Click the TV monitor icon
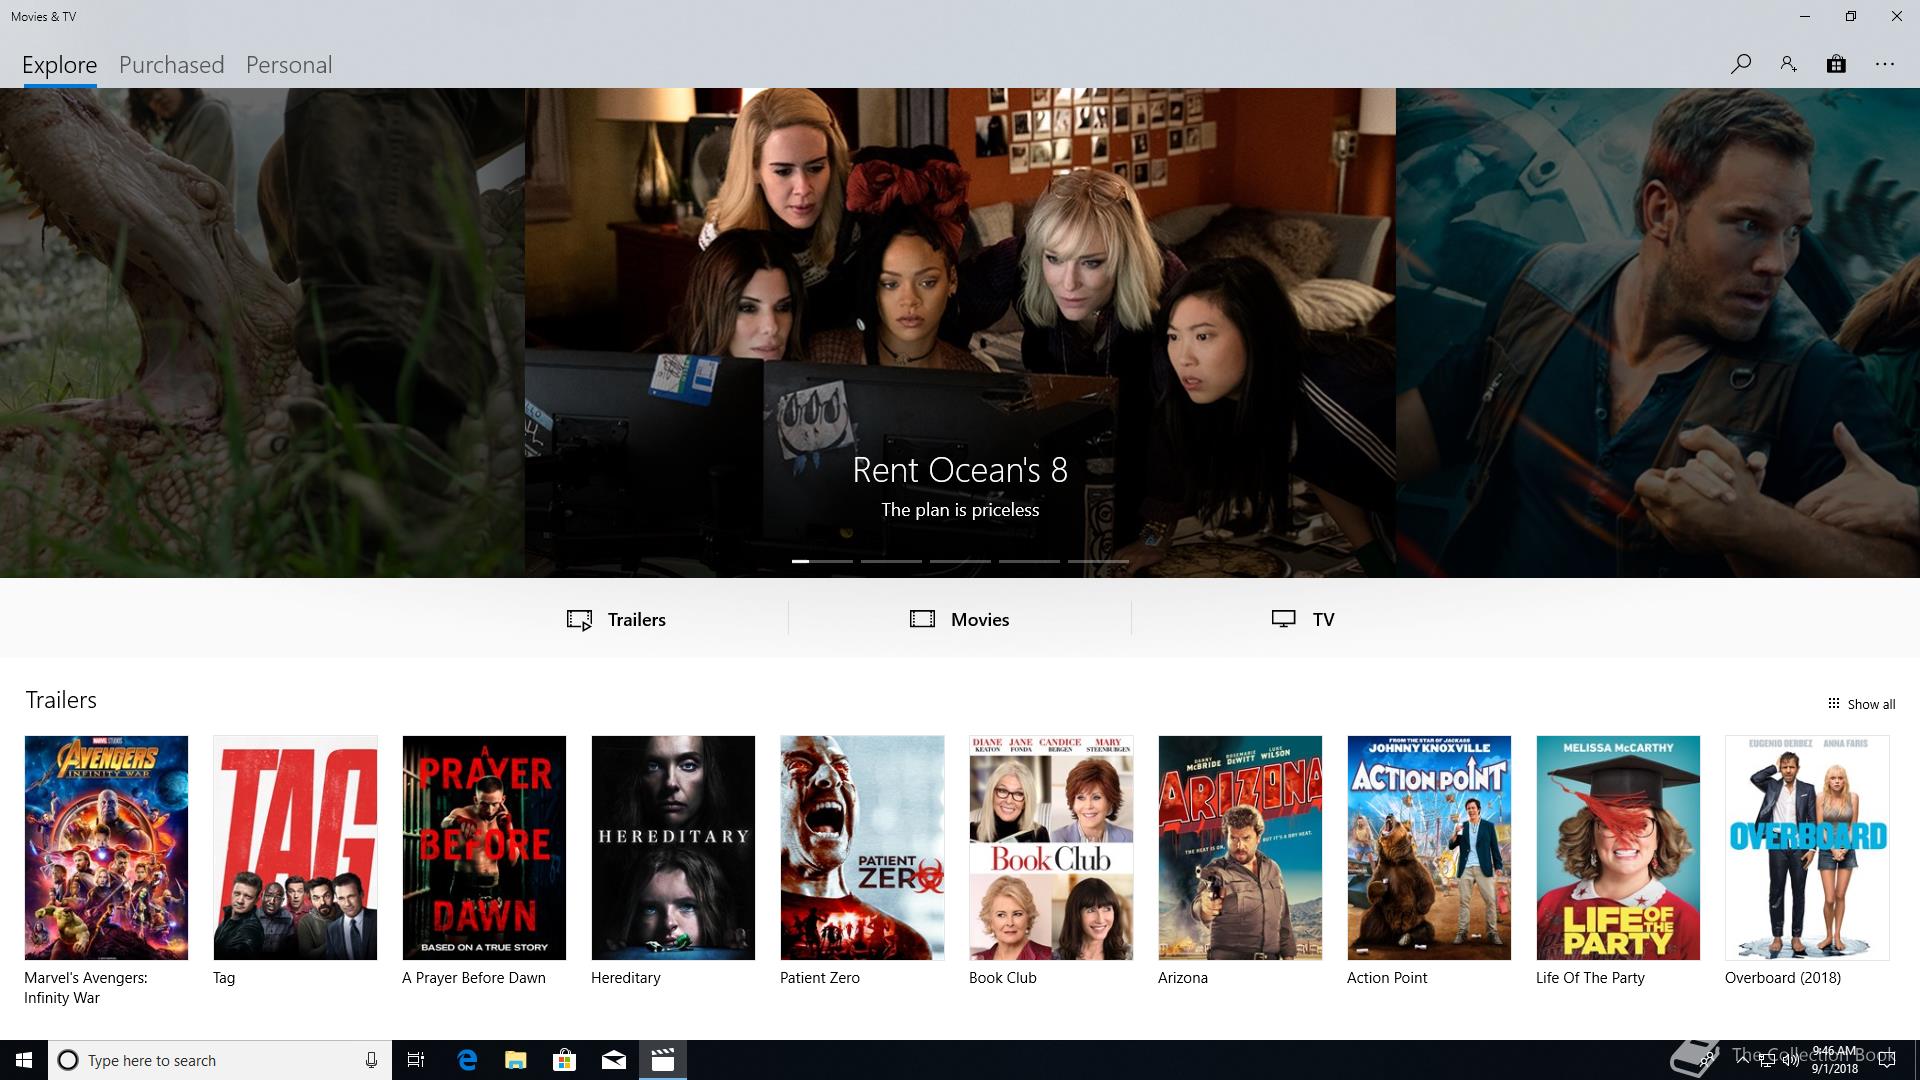This screenshot has height=1080, width=1920. [x=1283, y=619]
